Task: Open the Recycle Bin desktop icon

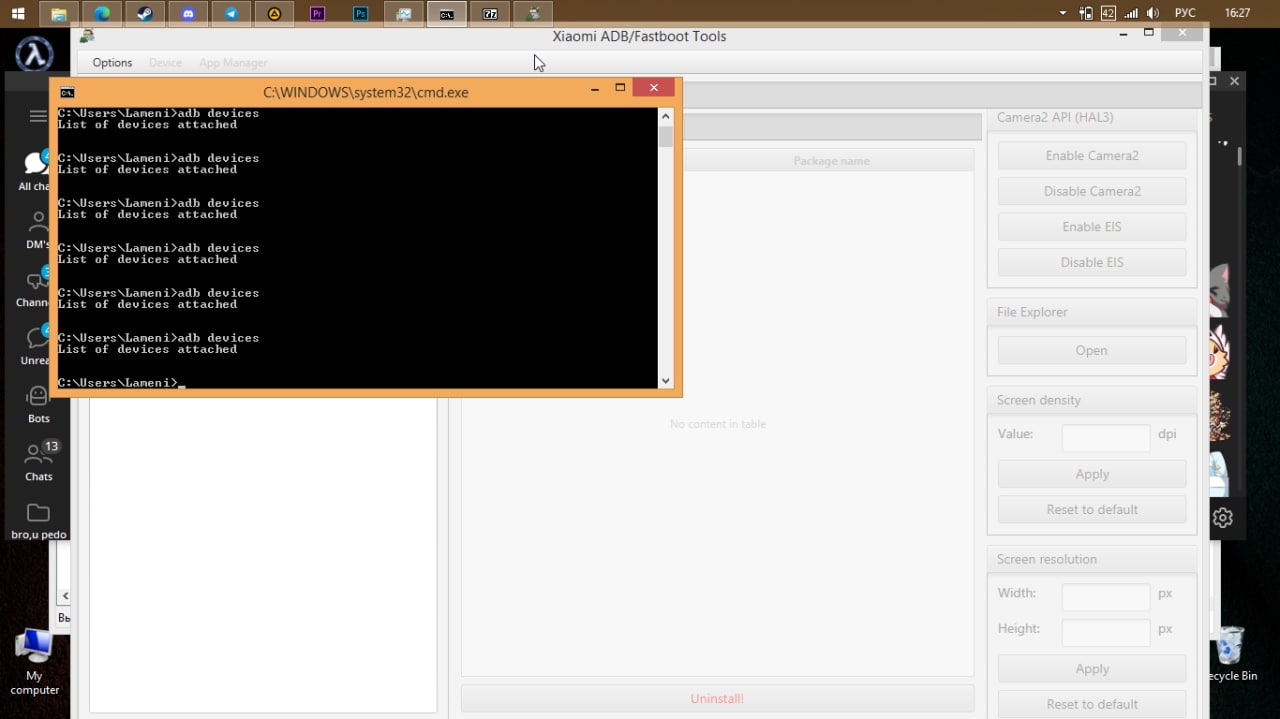Action: pyautogui.click(x=1232, y=654)
